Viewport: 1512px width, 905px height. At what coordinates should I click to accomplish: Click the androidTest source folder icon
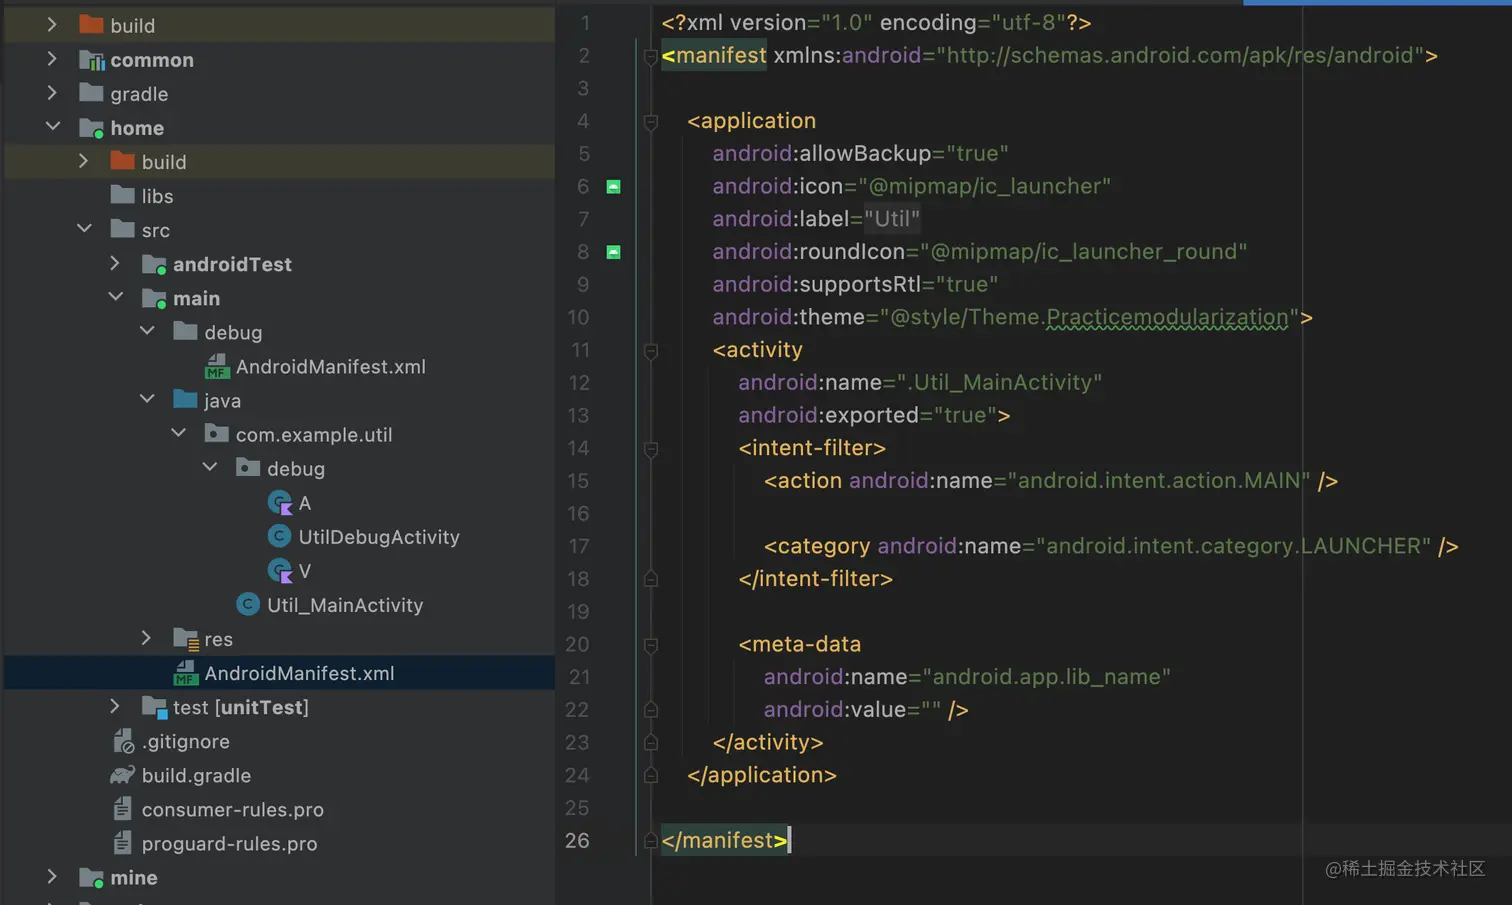pos(154,264)
